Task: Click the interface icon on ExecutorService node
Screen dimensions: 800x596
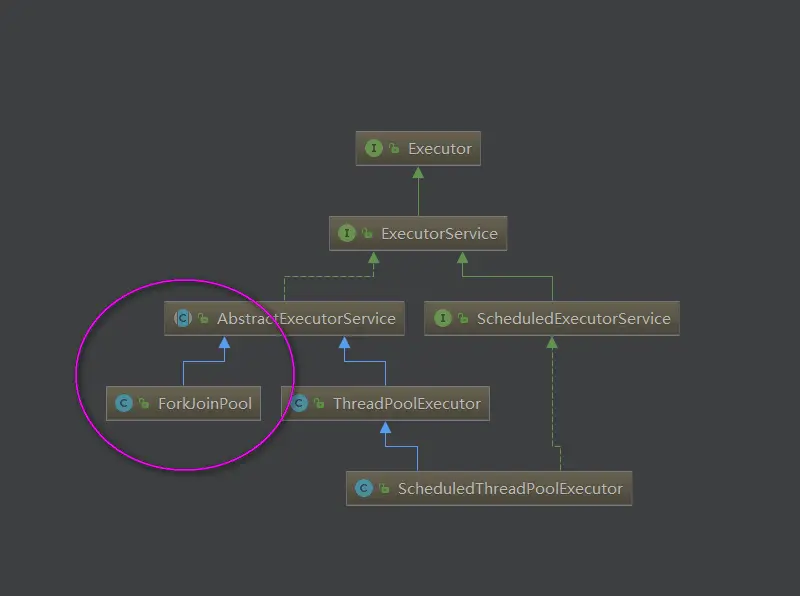Action: point(346,233)
